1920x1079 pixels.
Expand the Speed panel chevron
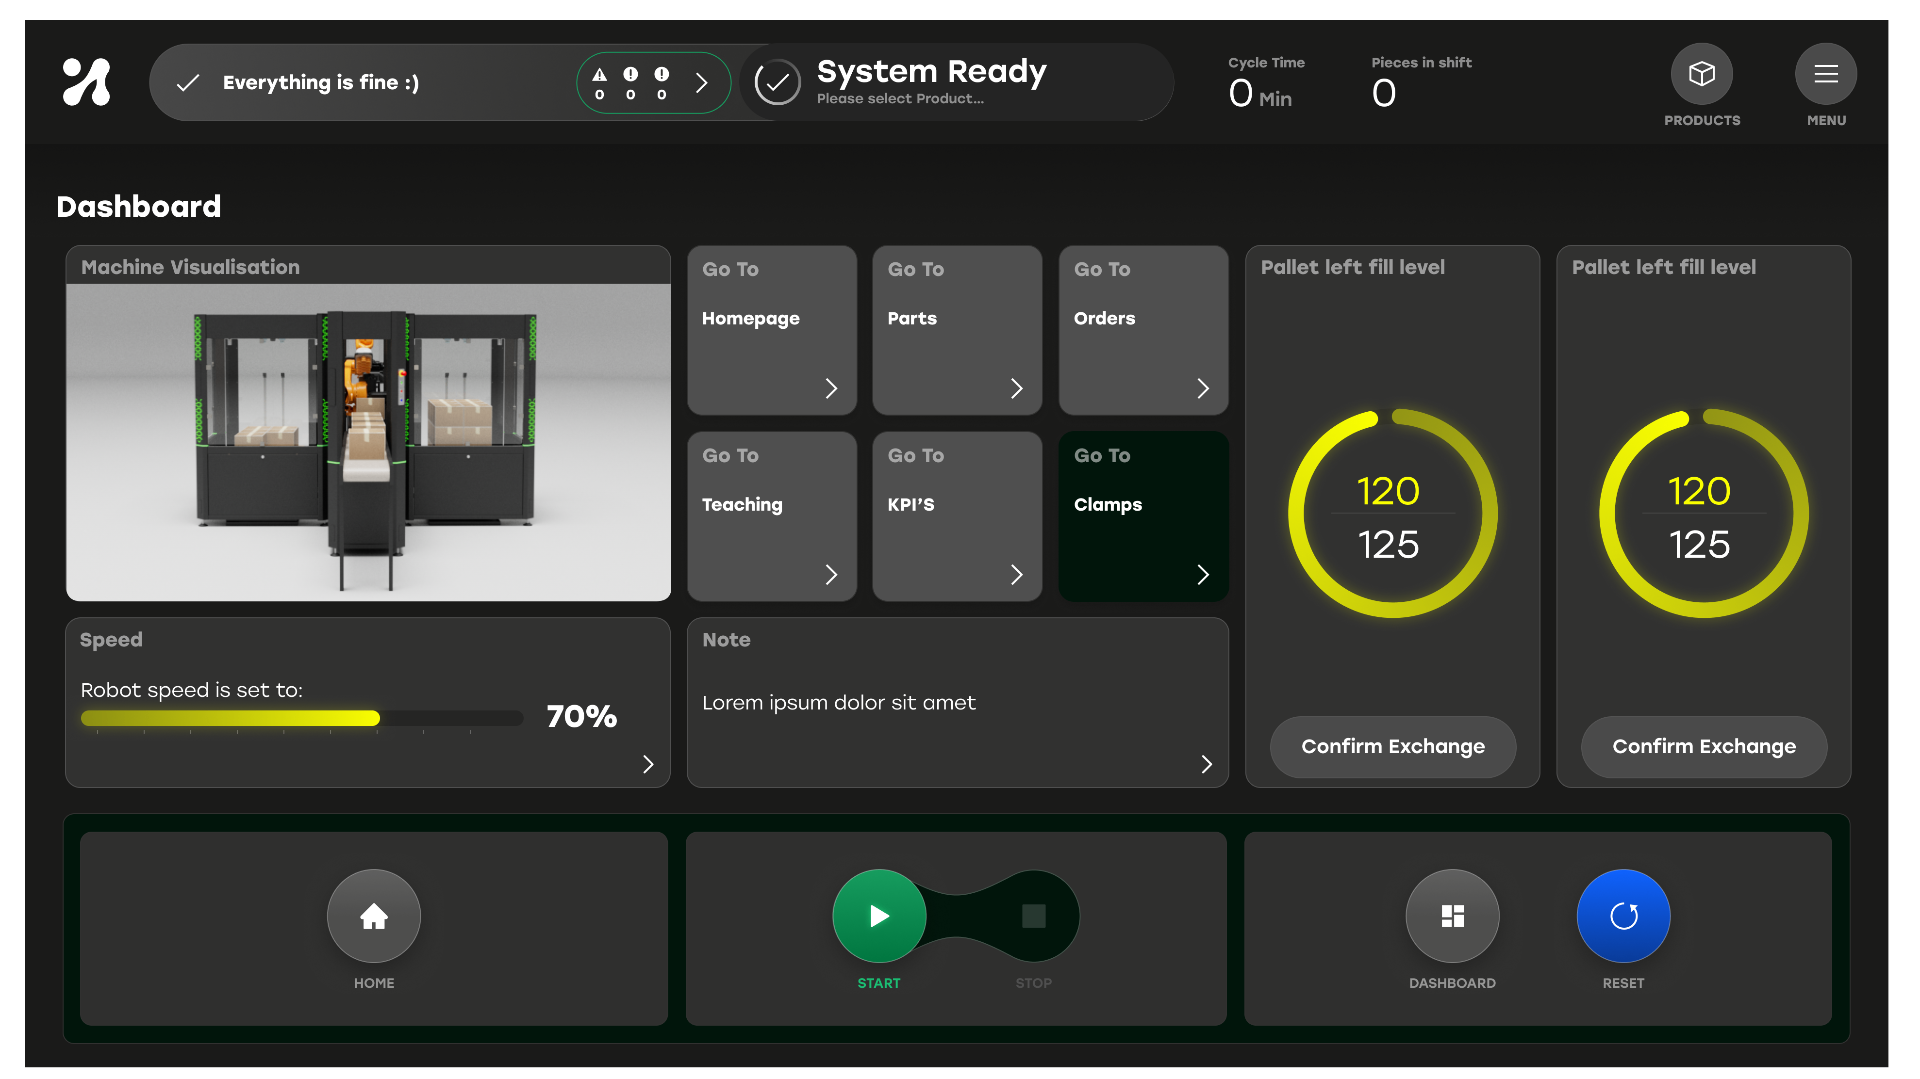[648, 764]
